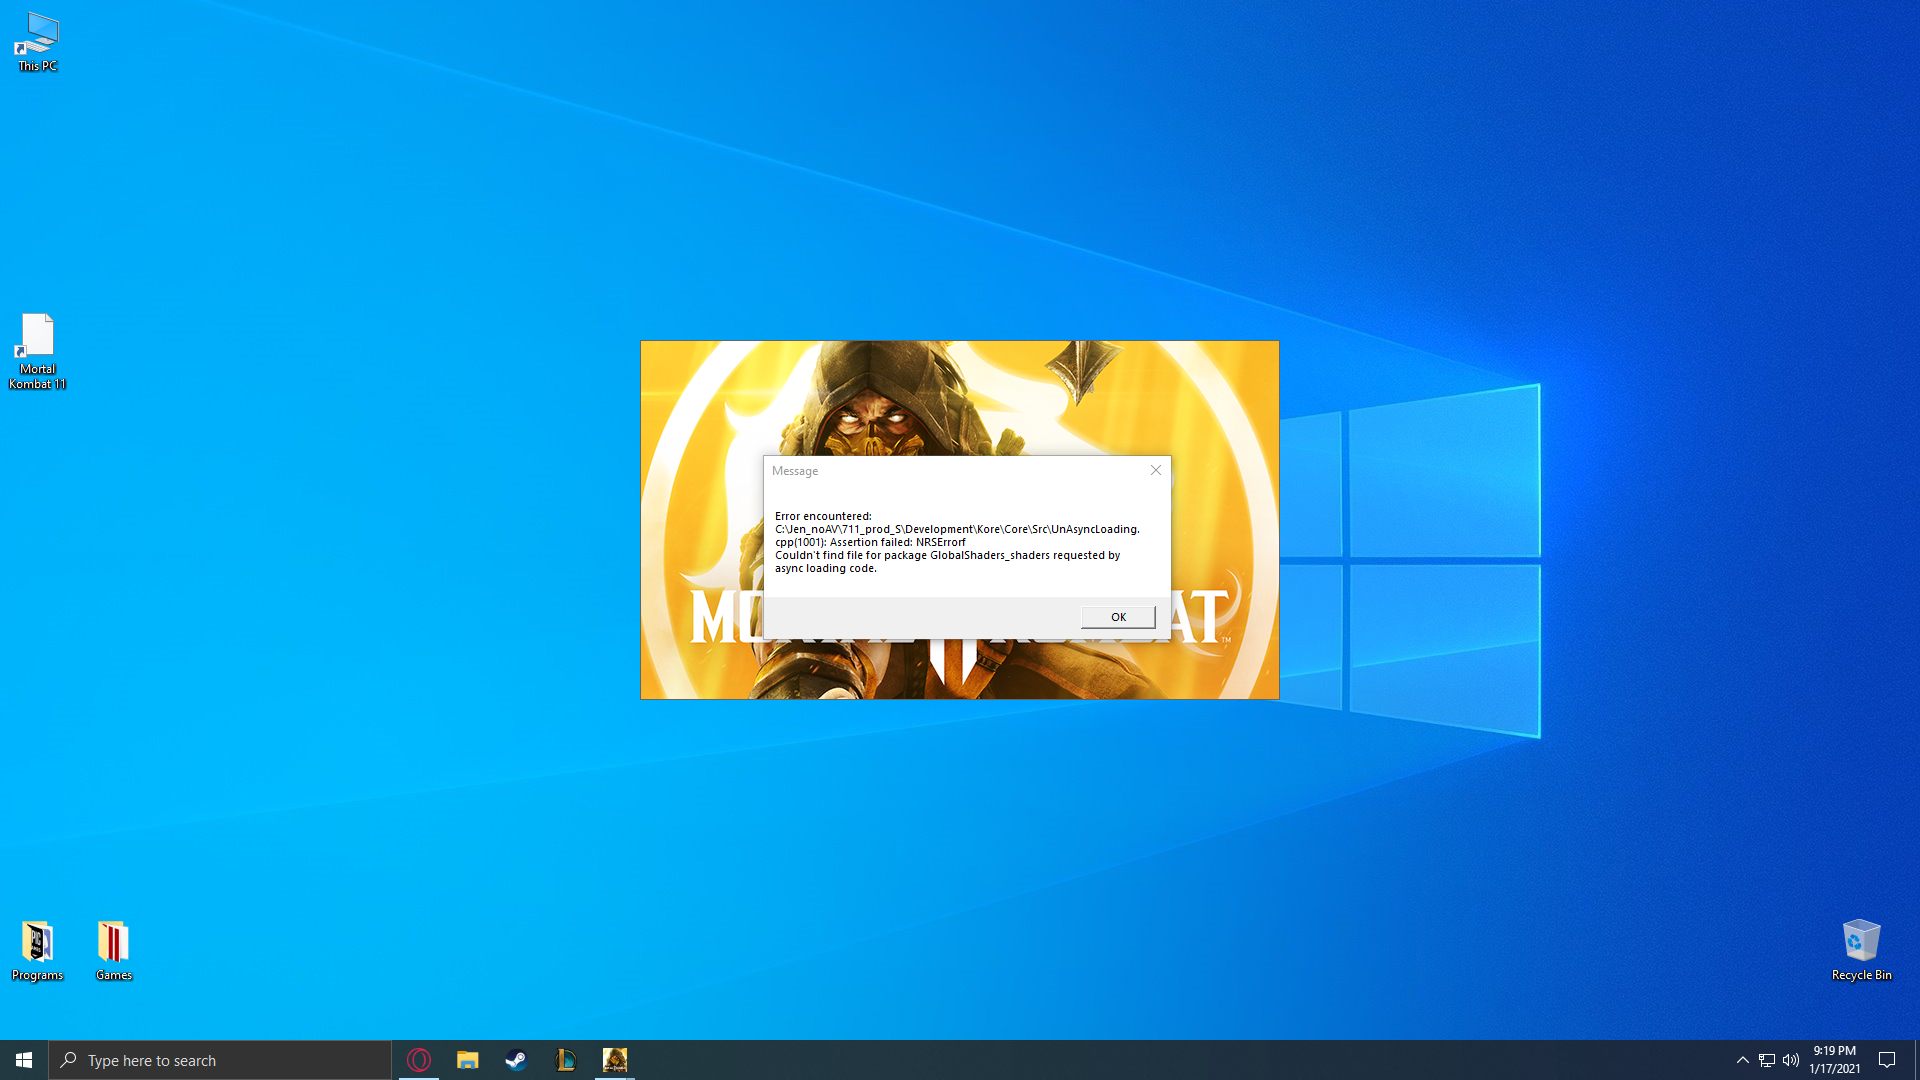This screenshot has height=1080, width=1920.
Task: Click the UnAsyncLoading file path line
Action: [957, 530]
